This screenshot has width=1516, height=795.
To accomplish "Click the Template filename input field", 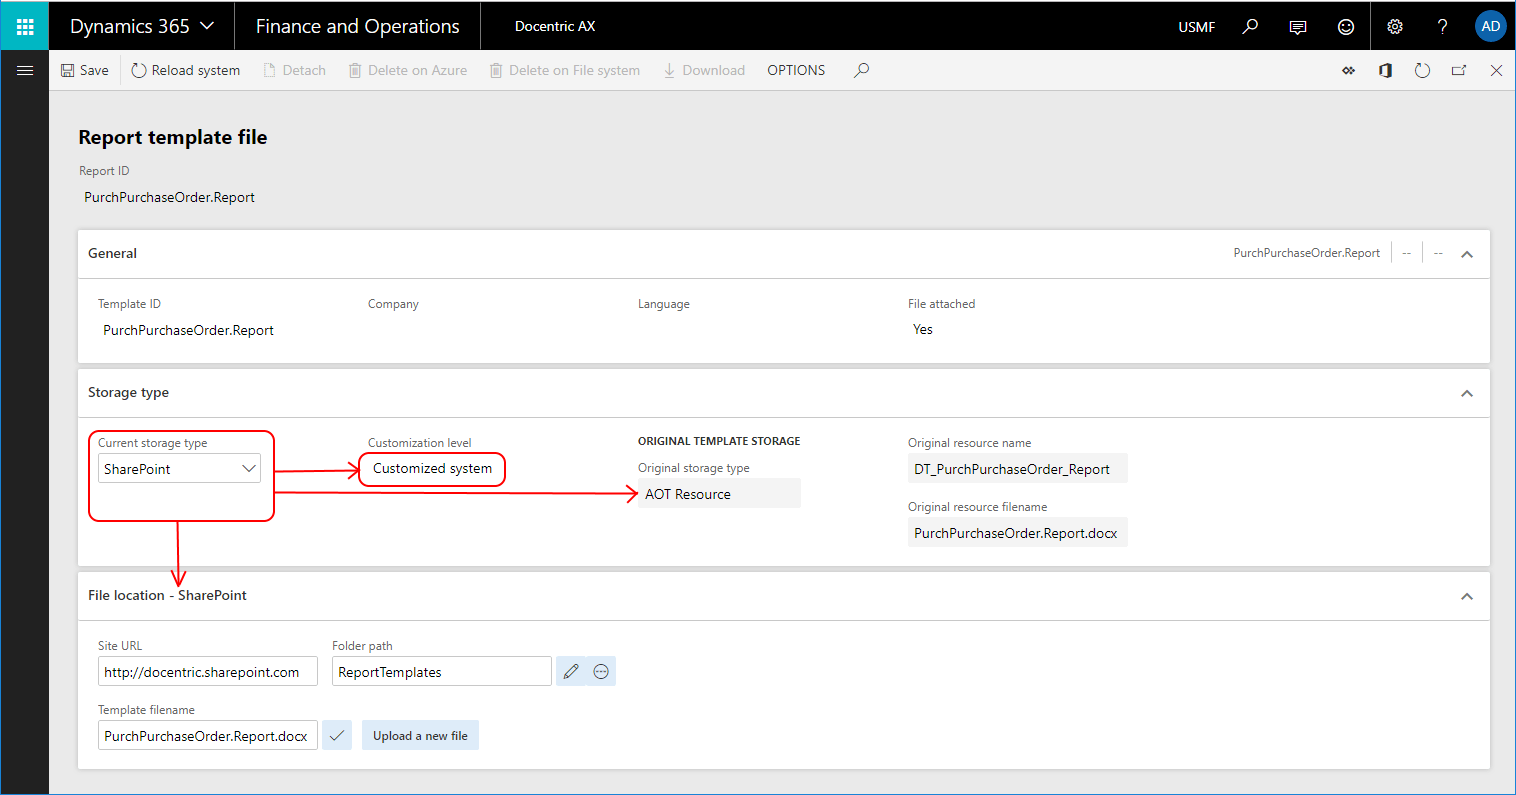I will [x=208, y=736].
